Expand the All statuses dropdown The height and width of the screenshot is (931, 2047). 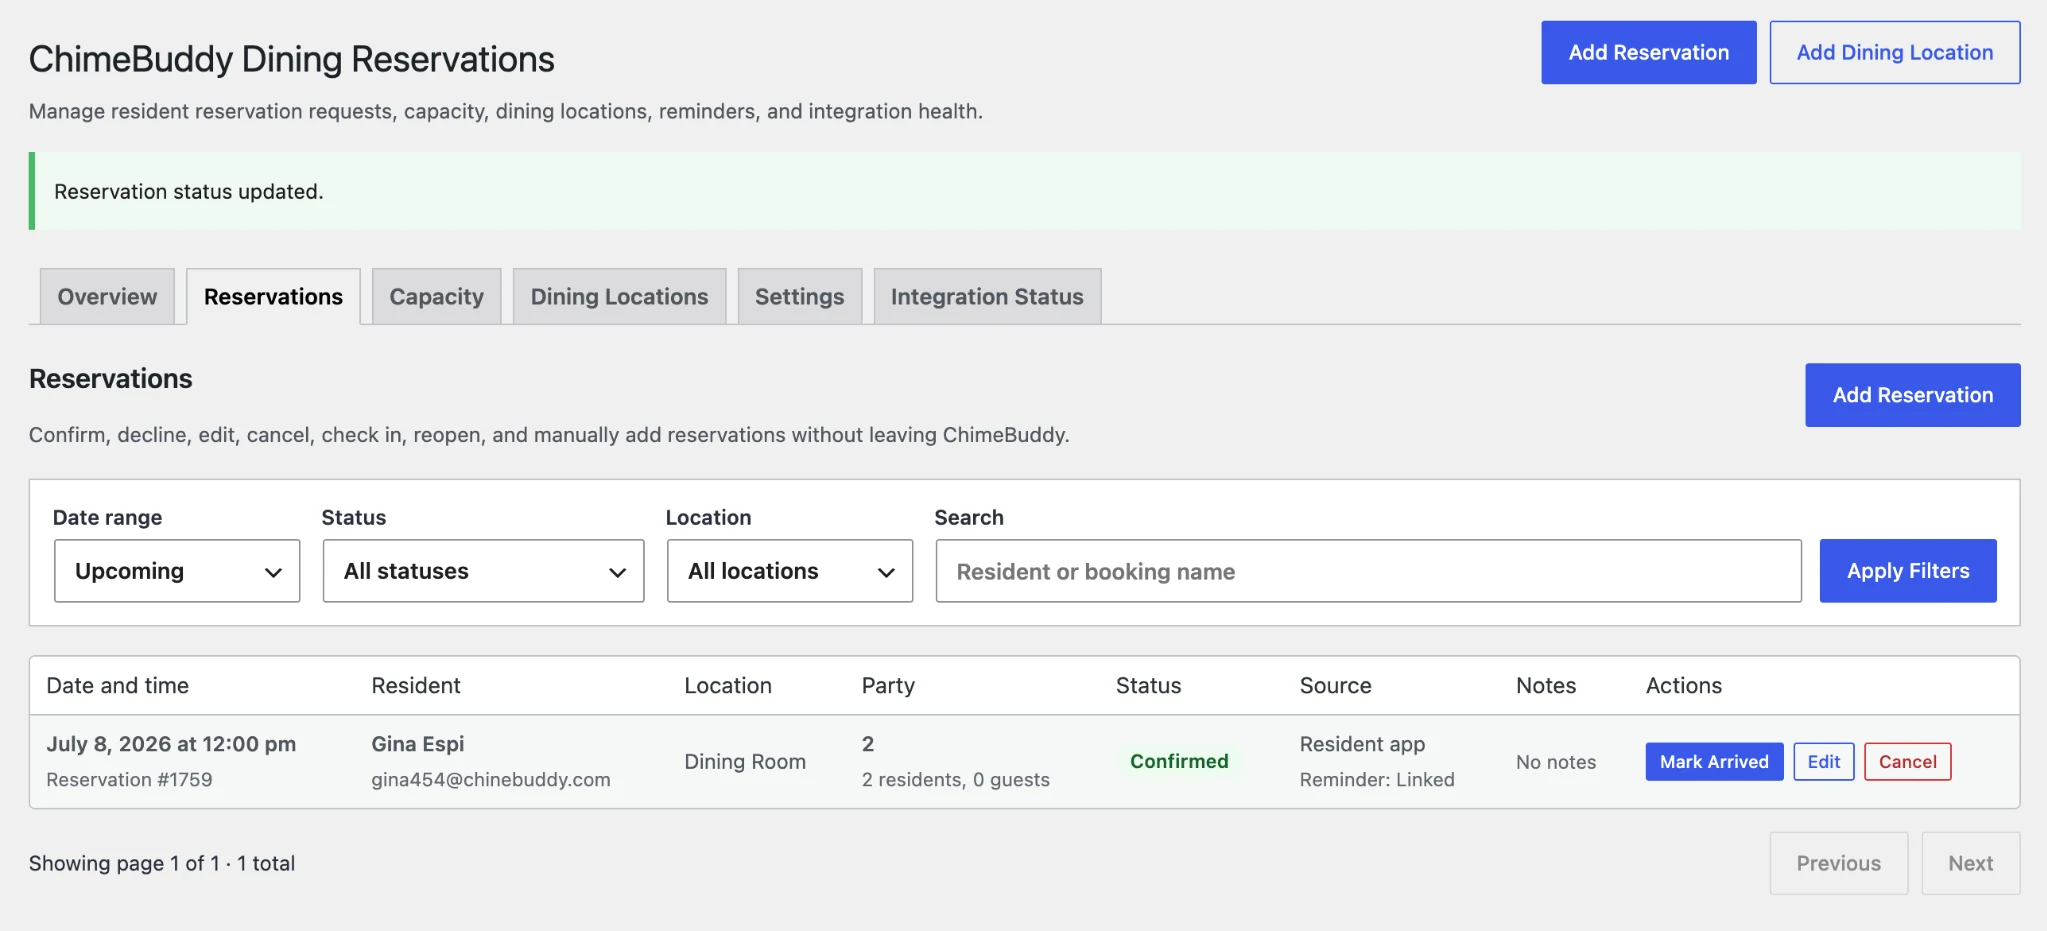tap(483, 571)
